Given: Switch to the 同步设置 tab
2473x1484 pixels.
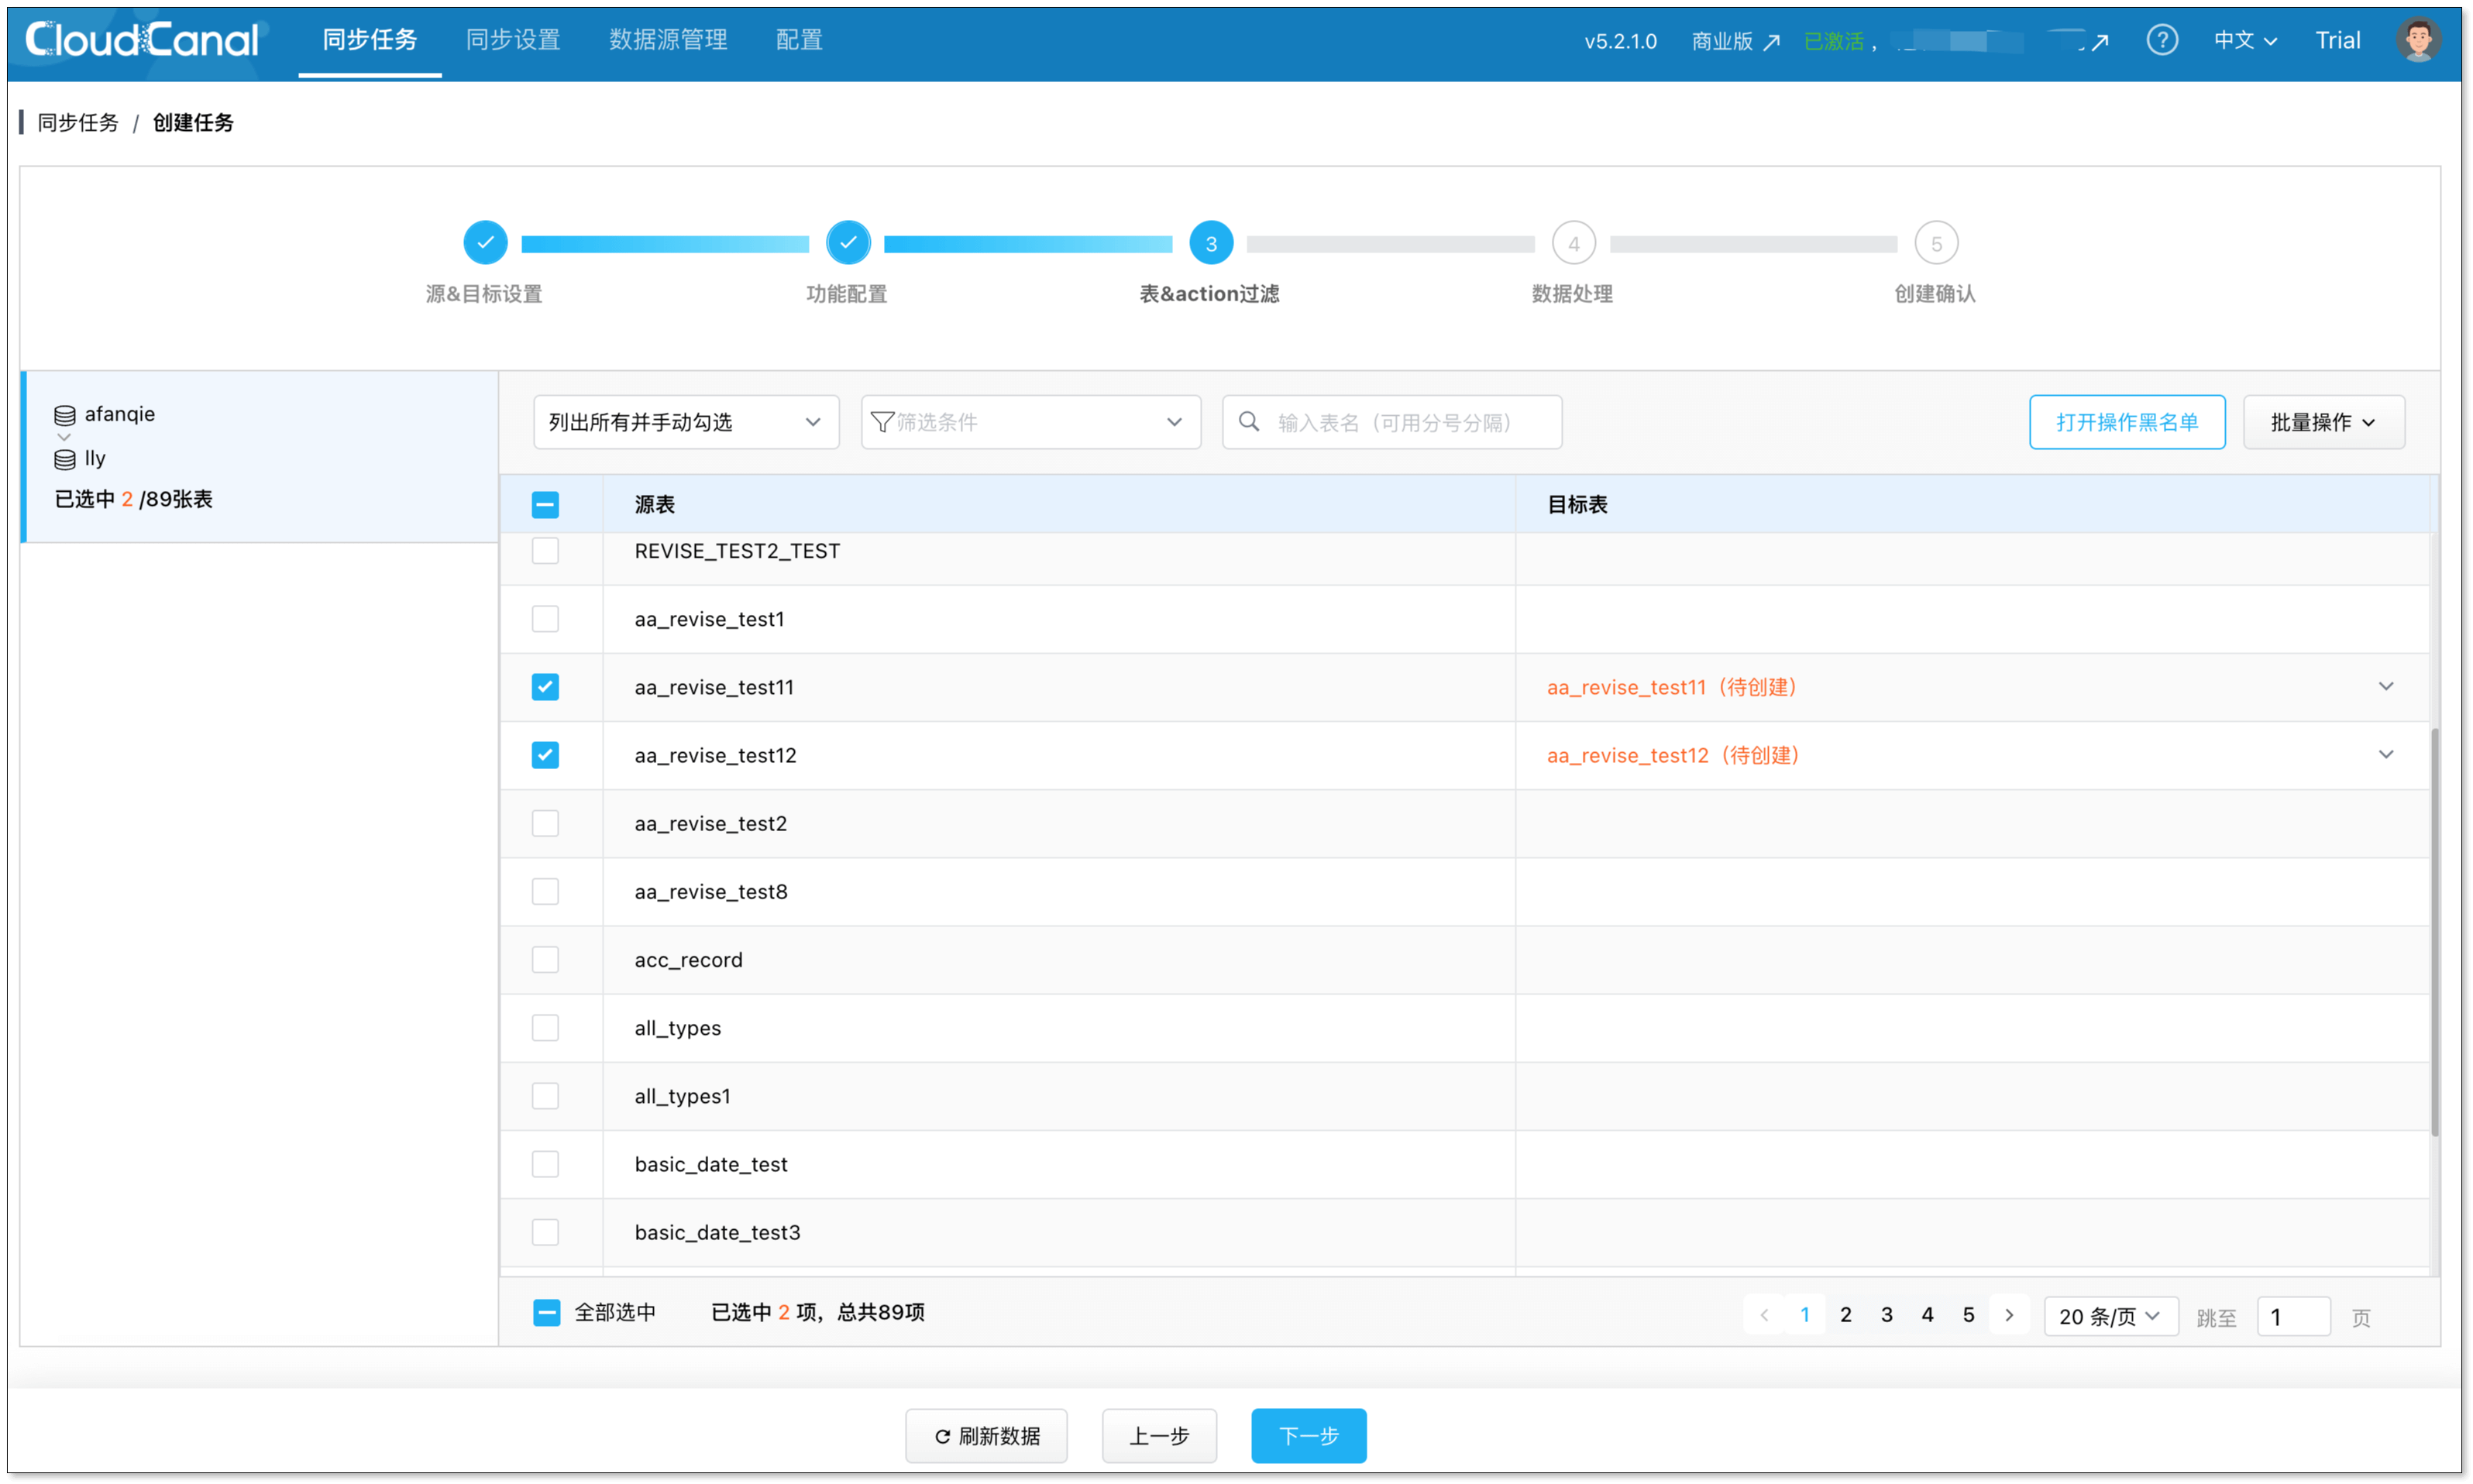Looking at the screenshot, I should [512, 40].
